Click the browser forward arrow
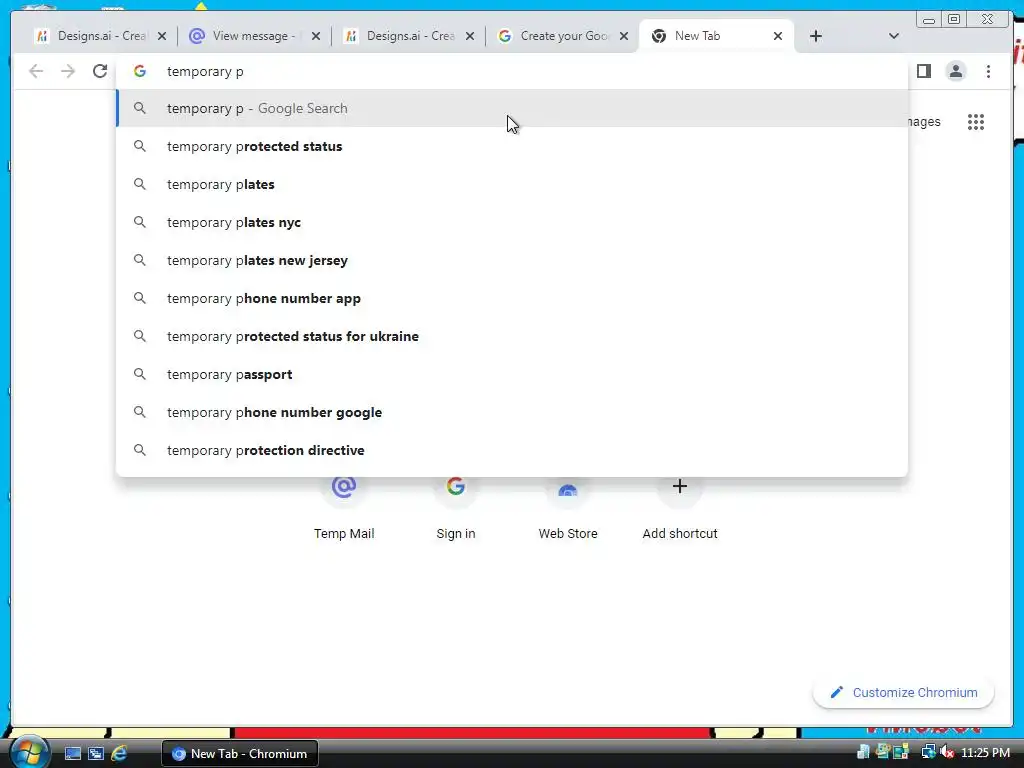Image resolution: width=1024 pixels, height=768 pixels. tap(68, 71)
